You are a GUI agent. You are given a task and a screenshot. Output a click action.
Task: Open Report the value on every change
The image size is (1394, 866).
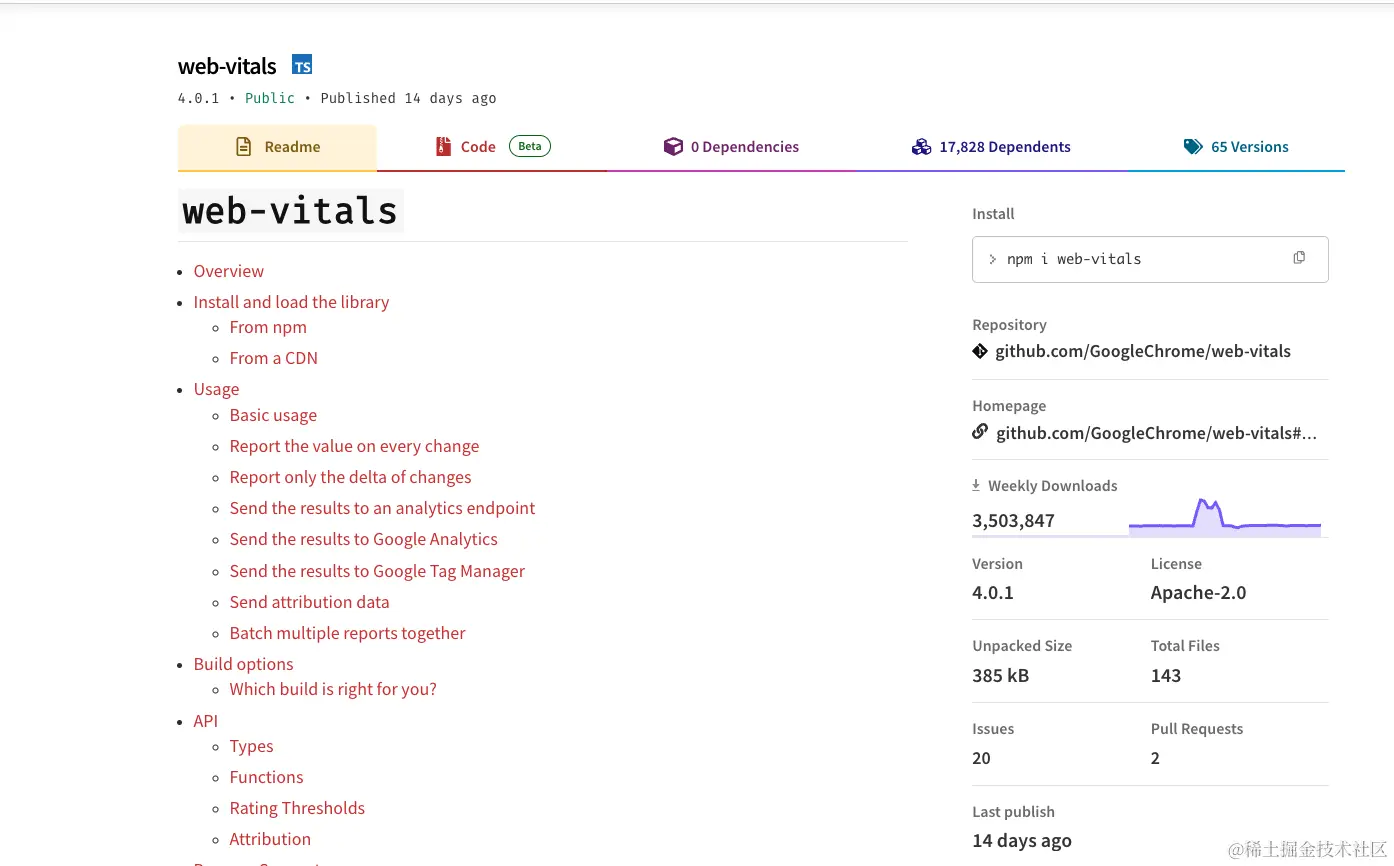(x=354, y=446)
